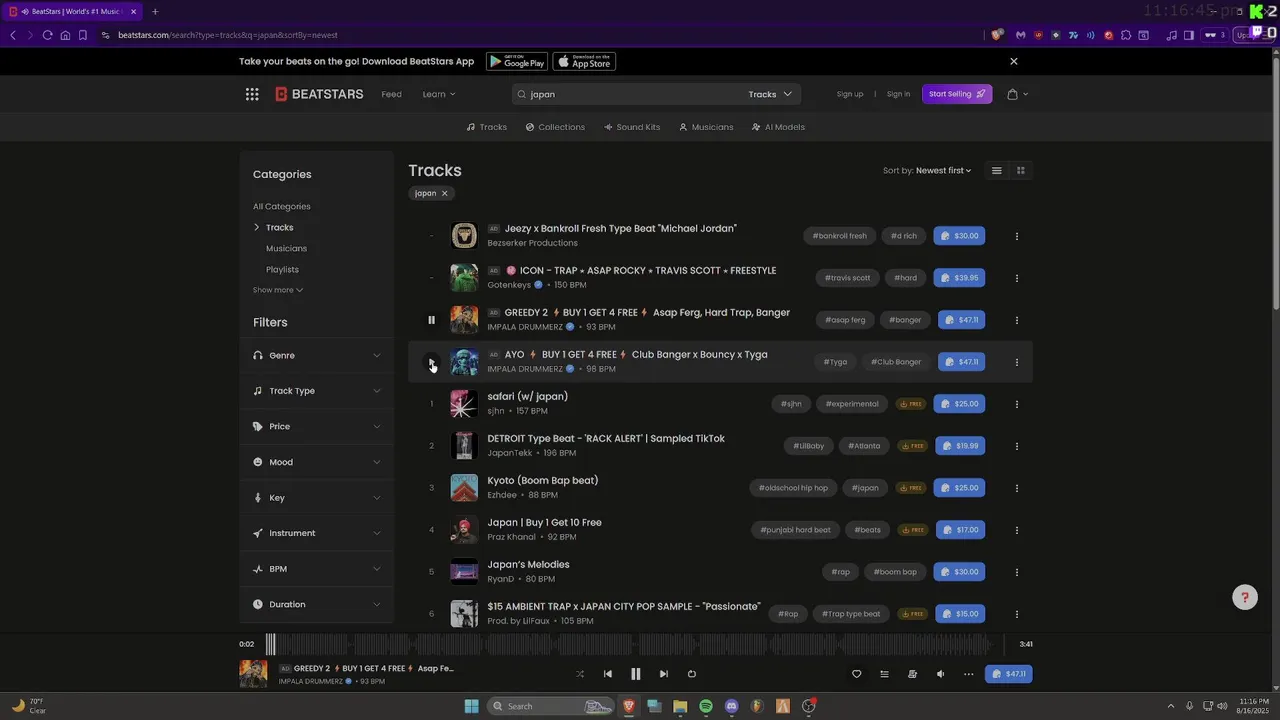
Task: Open the Google Play download badge
Action: click(x=517, y=61)
